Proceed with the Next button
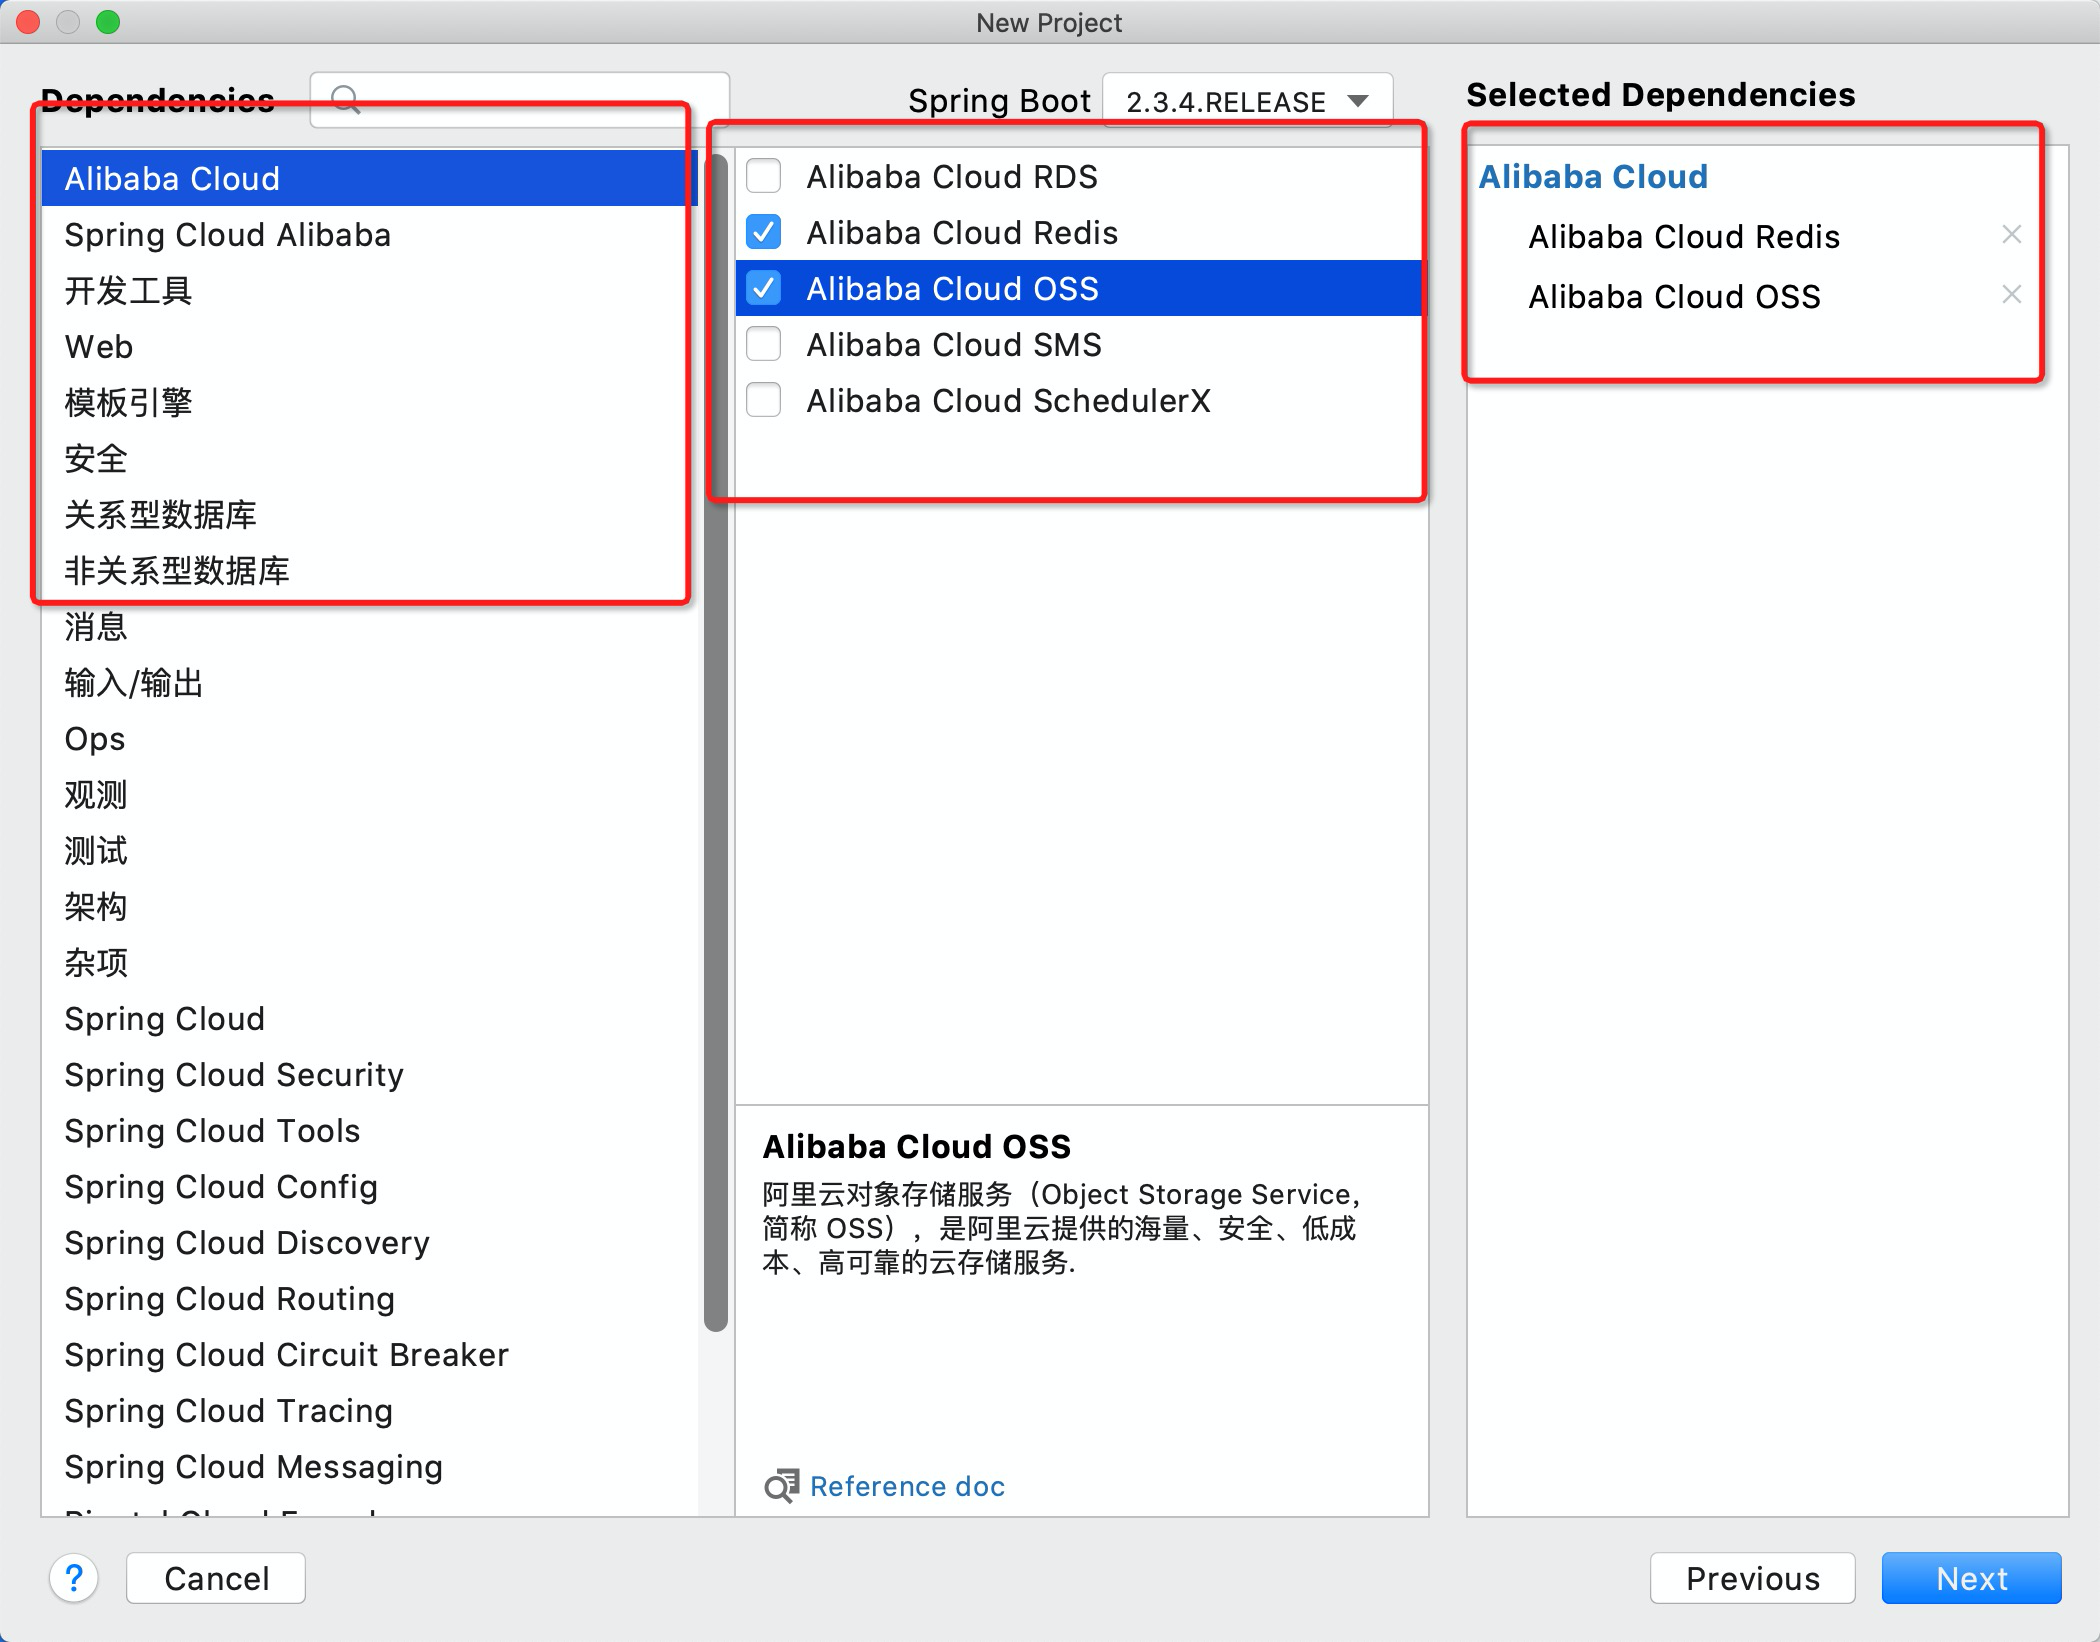This screenshot has width=2100, height=1642. 1971,1578
